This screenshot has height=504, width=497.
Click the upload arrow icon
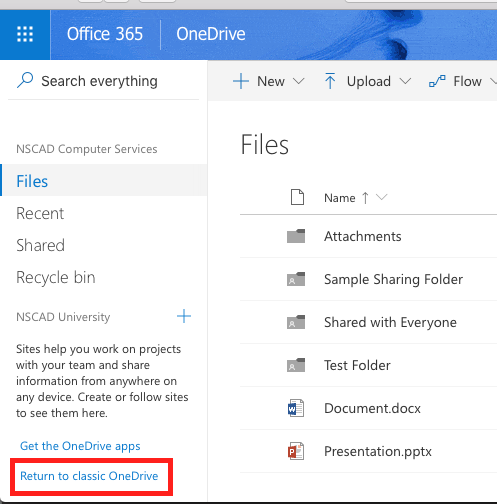330,81
